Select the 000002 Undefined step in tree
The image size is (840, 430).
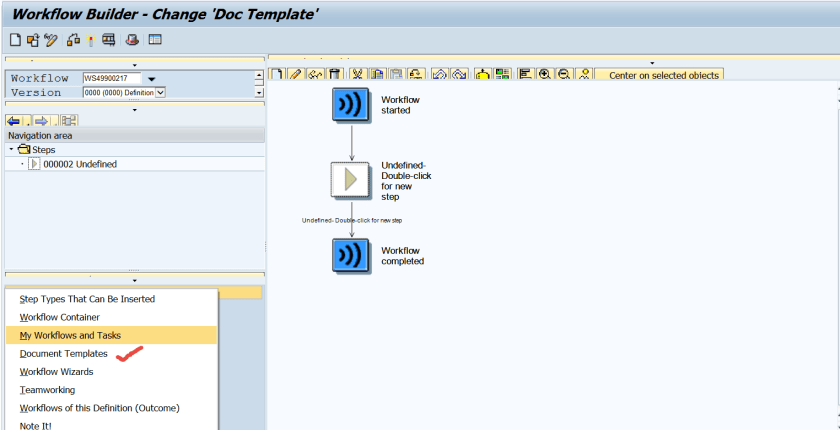point(80,164)
